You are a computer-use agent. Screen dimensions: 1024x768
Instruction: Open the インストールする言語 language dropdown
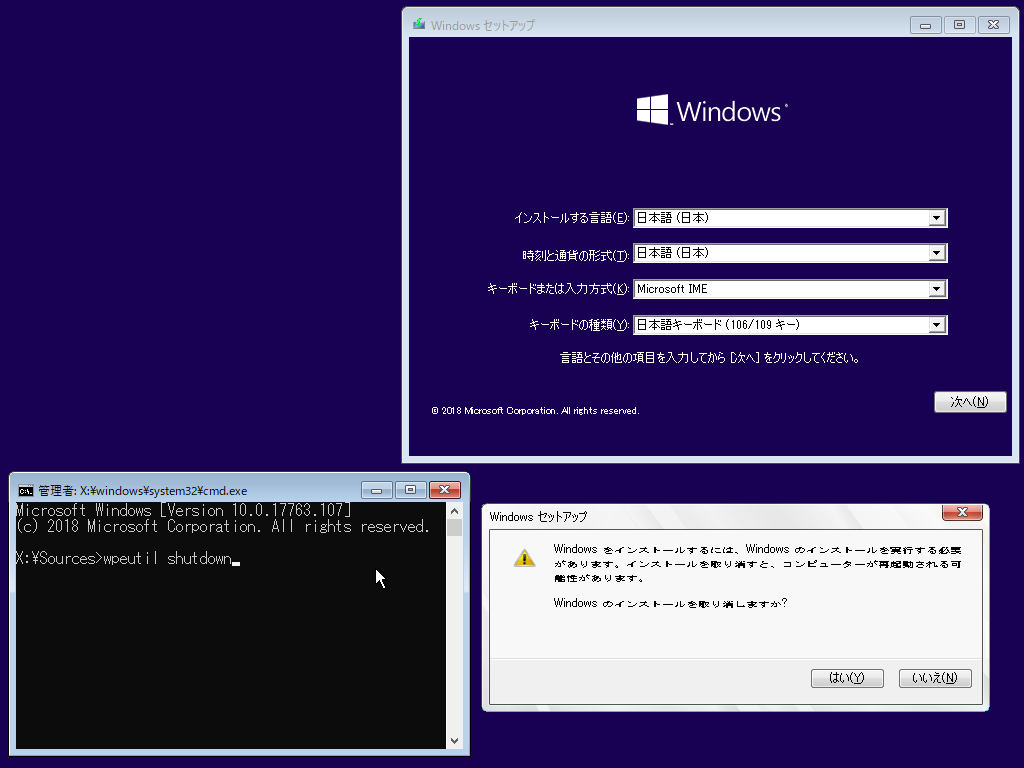937,217
